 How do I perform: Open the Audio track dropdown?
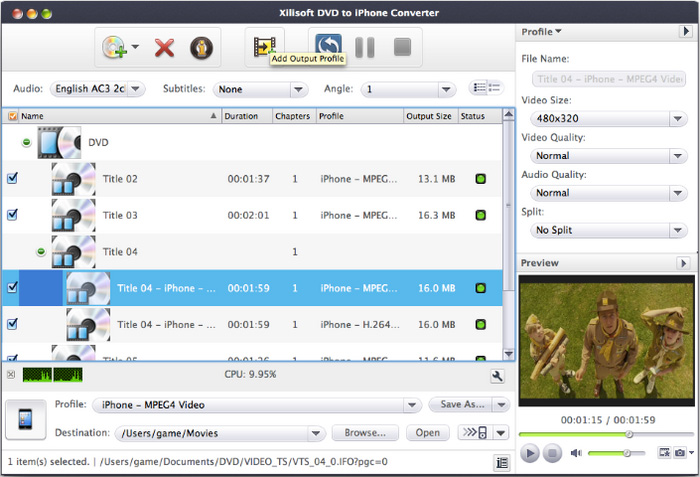coord(97,89)
